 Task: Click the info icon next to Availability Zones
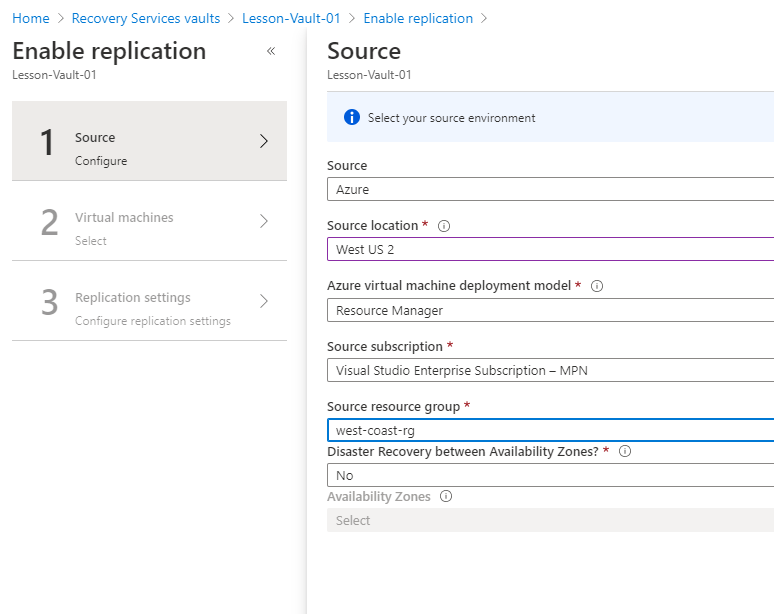coord(446,496)
